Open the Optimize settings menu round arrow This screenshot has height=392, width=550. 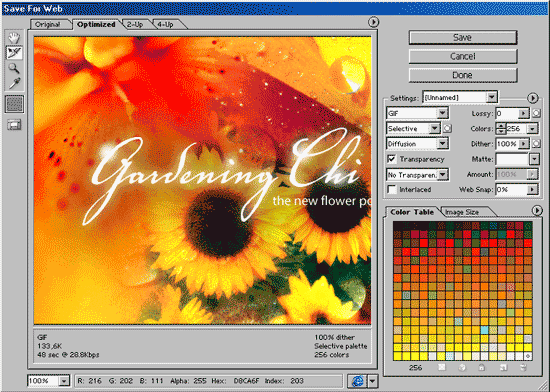tap(532, 98)
